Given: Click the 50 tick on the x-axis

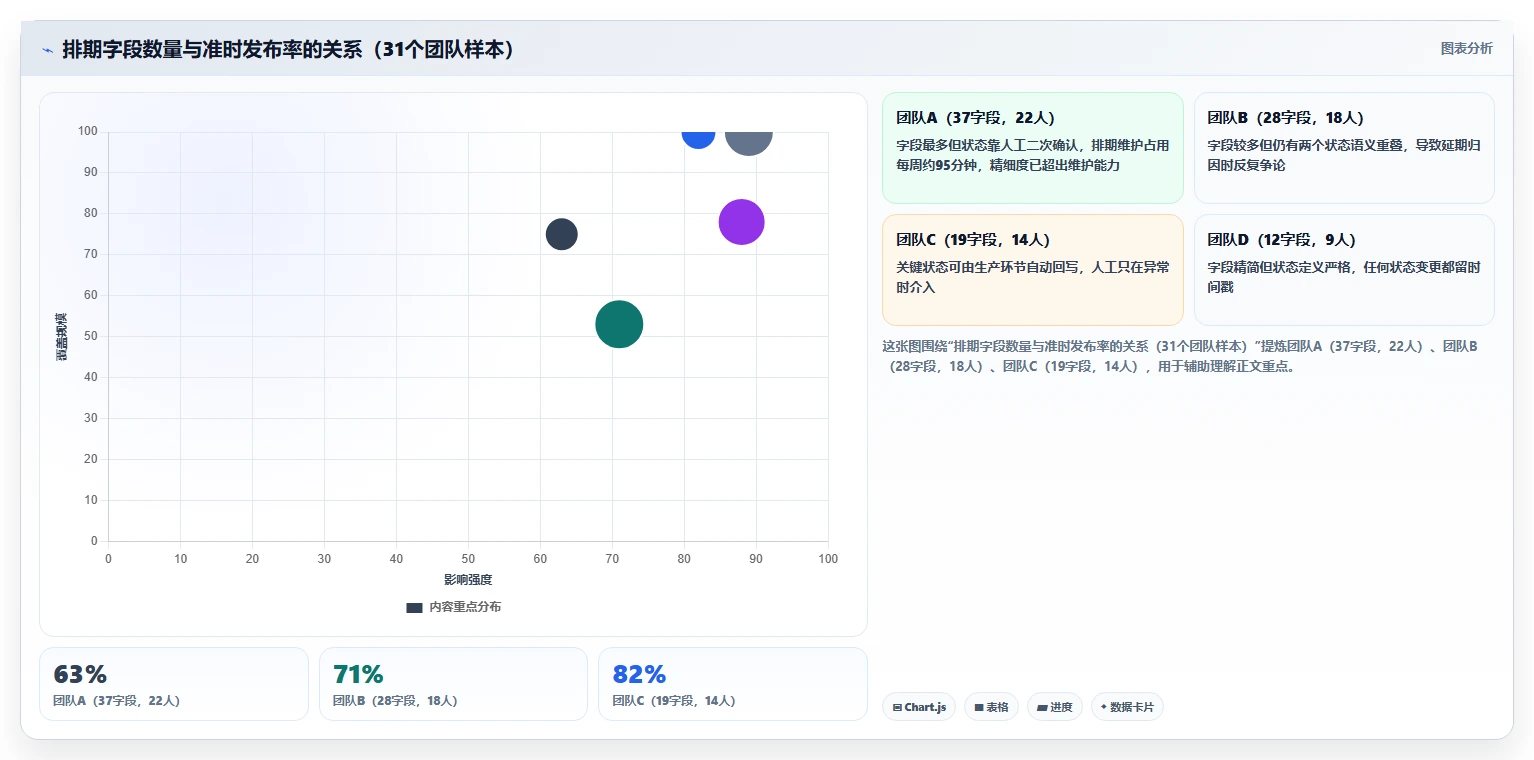Looking at the screenshot, I should pos(468,559).
